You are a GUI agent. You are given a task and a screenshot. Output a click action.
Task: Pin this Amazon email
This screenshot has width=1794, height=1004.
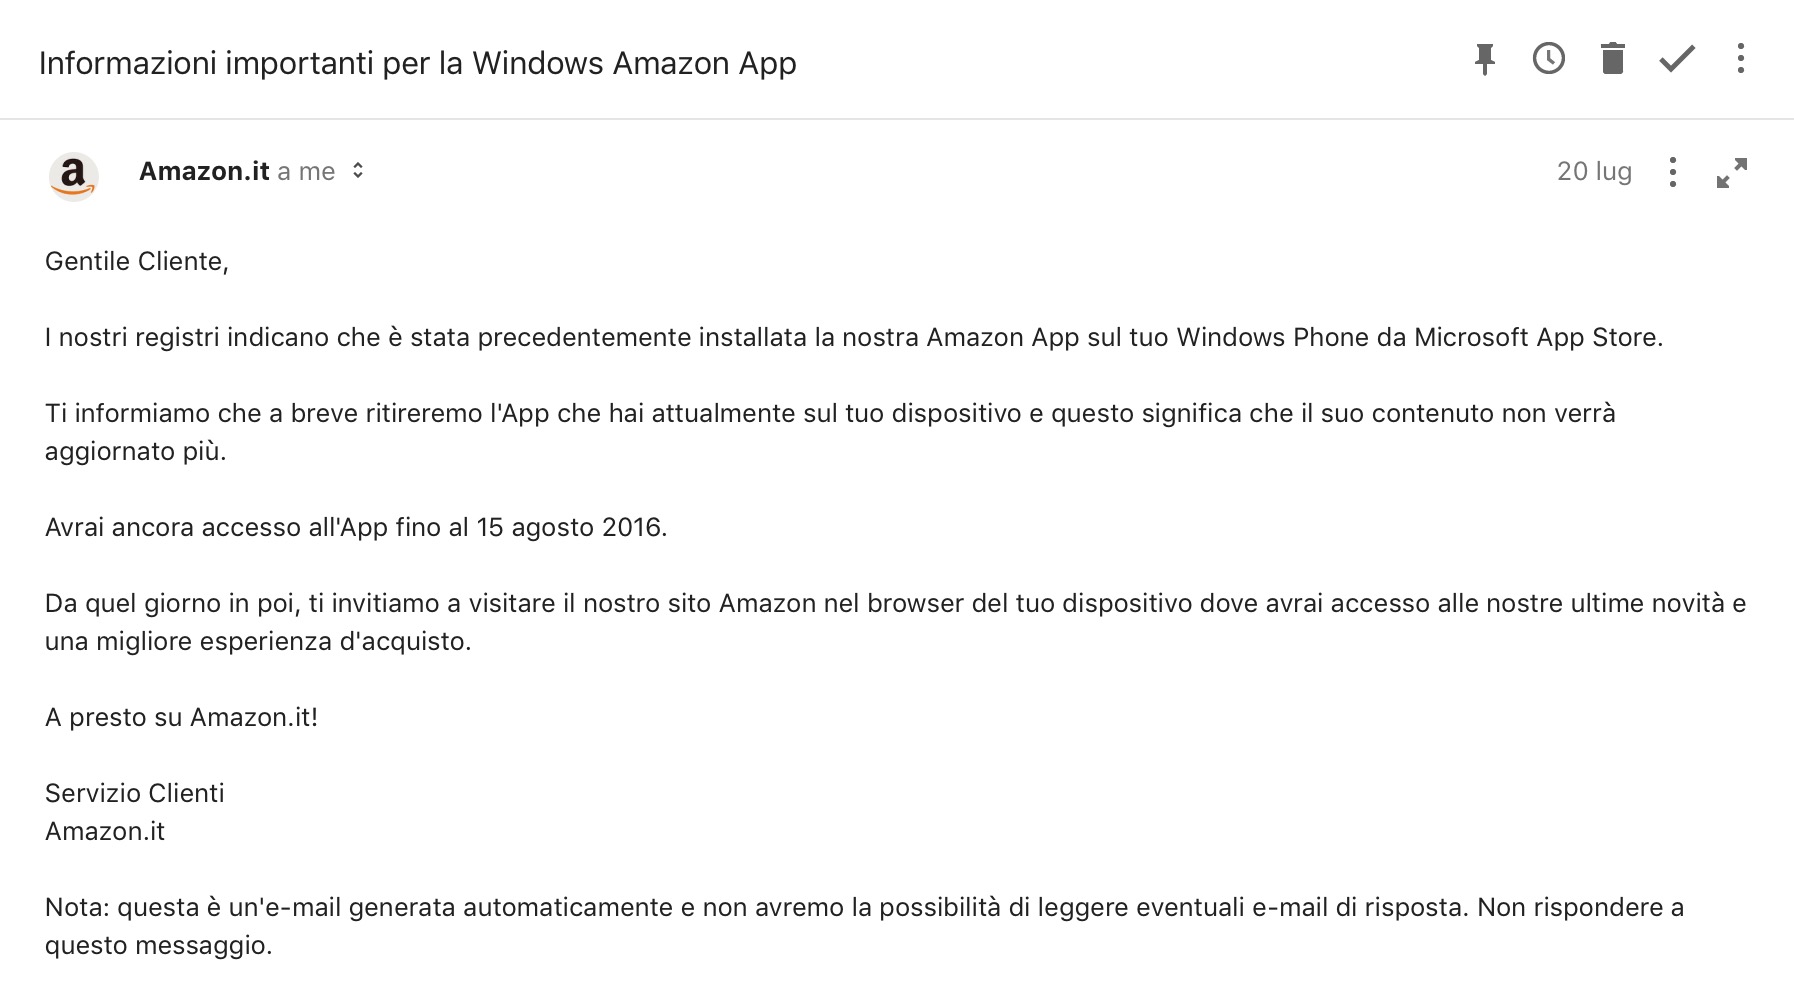tap(1484, 59)
